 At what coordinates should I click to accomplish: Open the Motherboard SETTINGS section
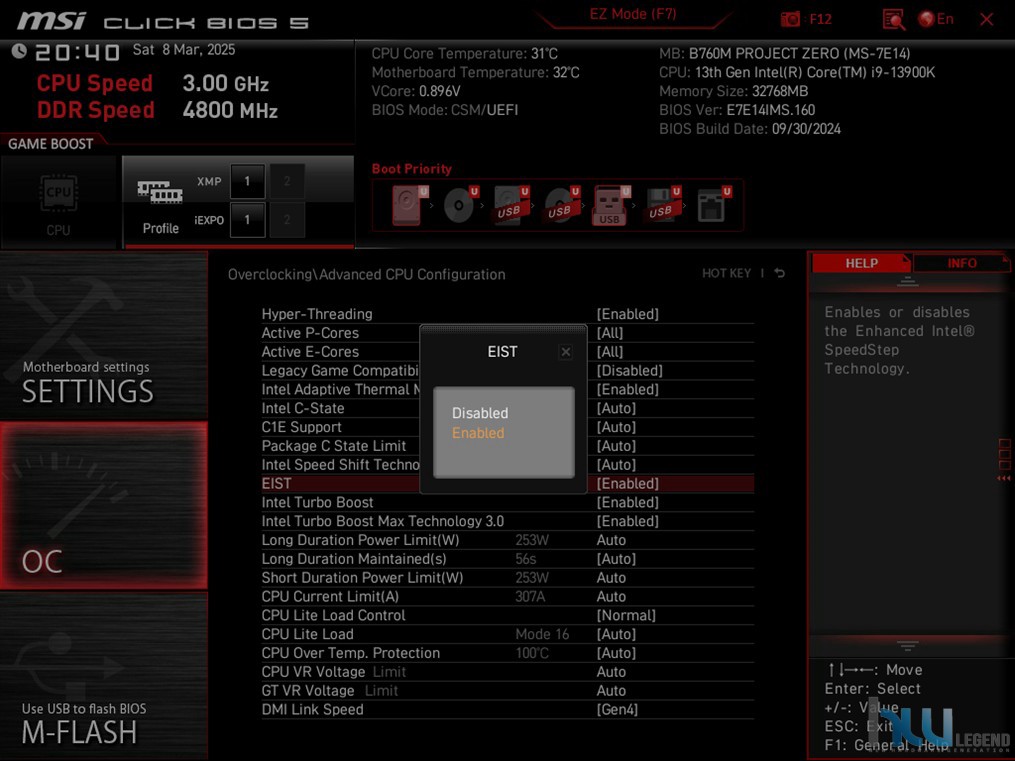104,336
